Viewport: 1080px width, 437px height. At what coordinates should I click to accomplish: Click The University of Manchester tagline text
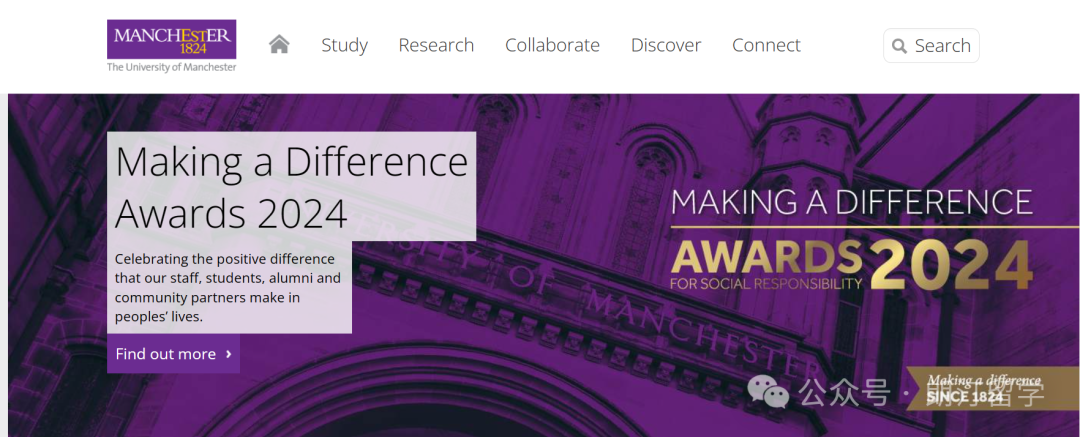[172, 68]
